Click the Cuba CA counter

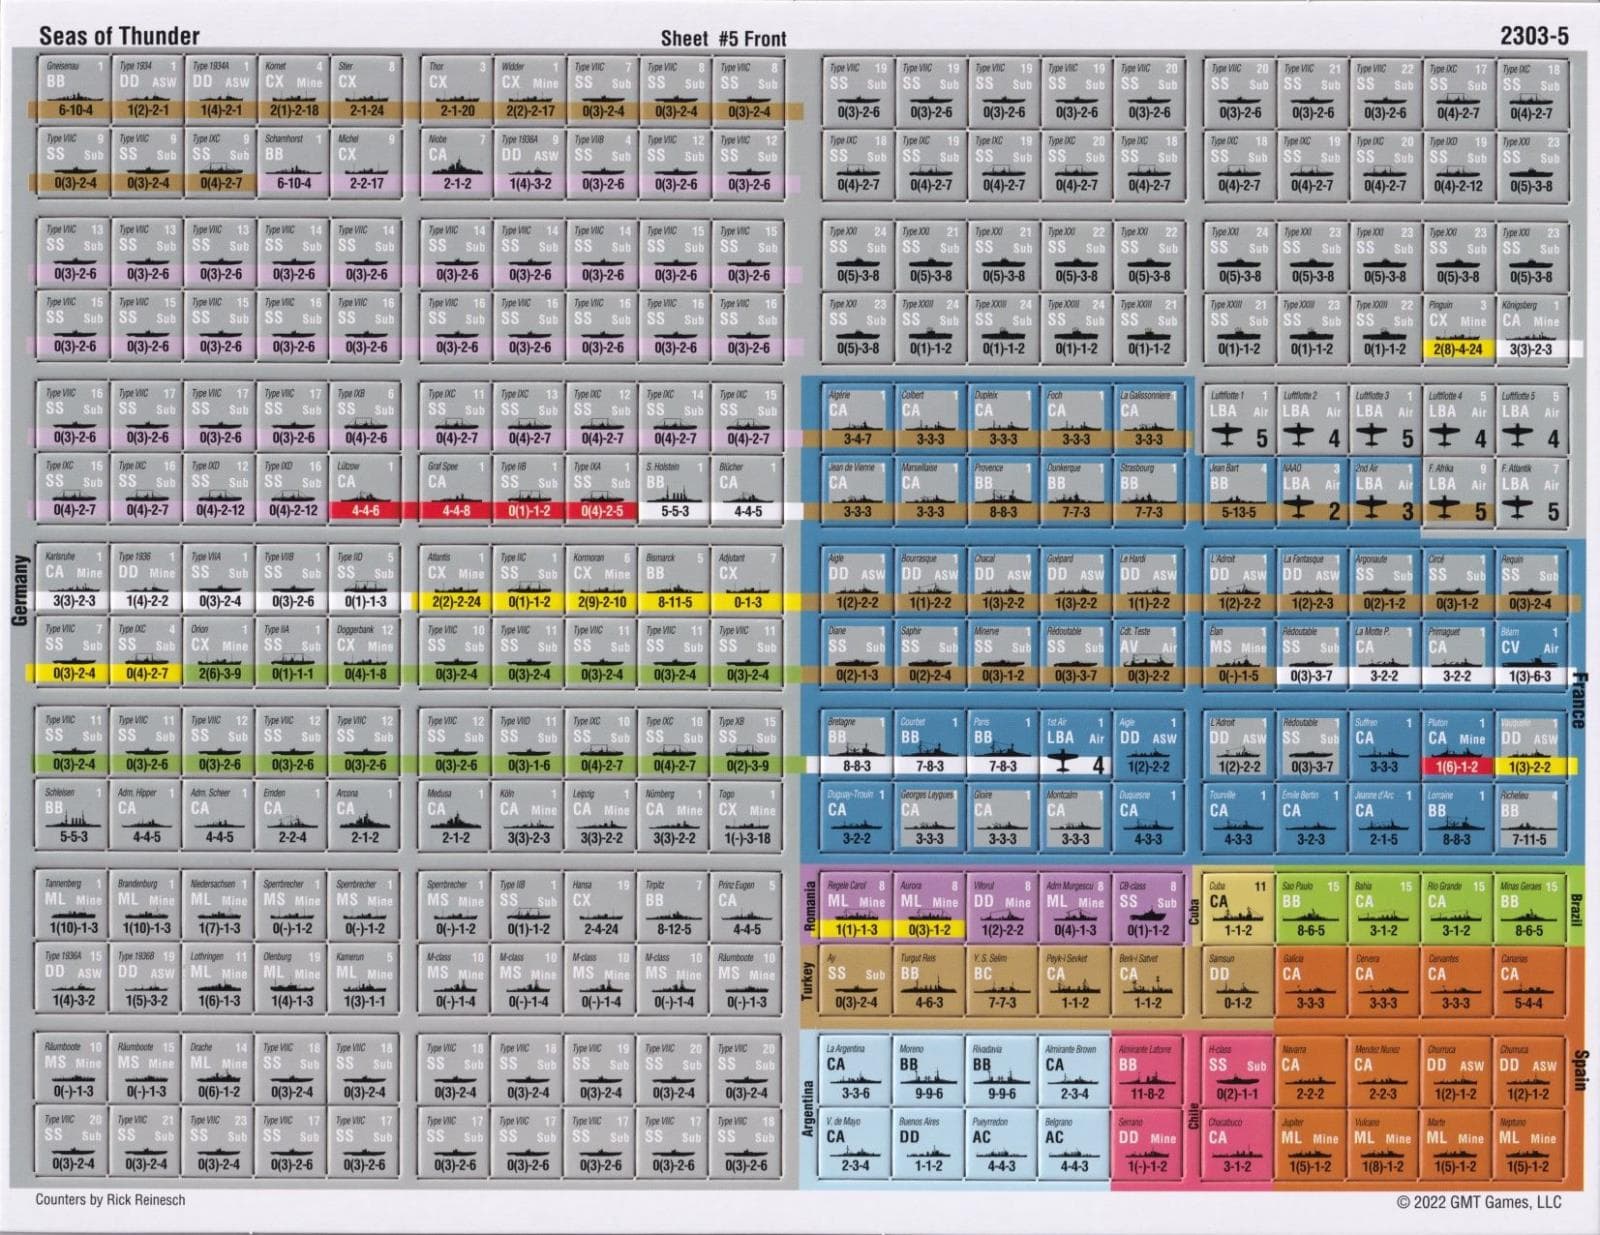(x=1239, y=910)
